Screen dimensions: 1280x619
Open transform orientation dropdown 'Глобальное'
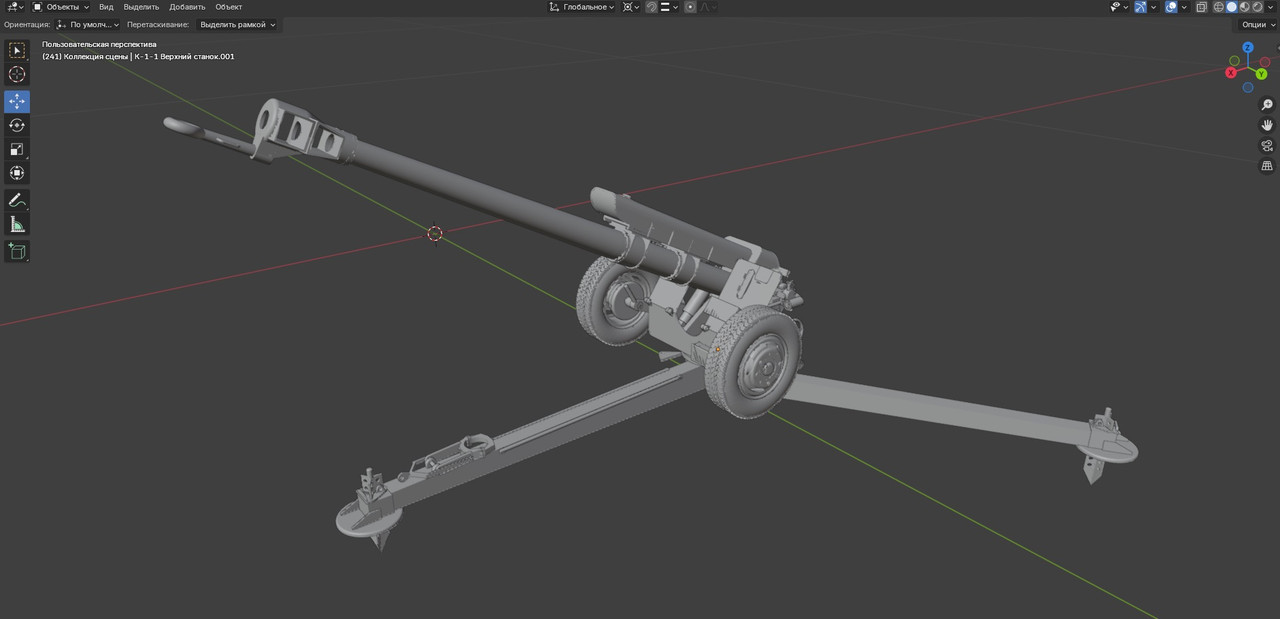tap(582, 7)
